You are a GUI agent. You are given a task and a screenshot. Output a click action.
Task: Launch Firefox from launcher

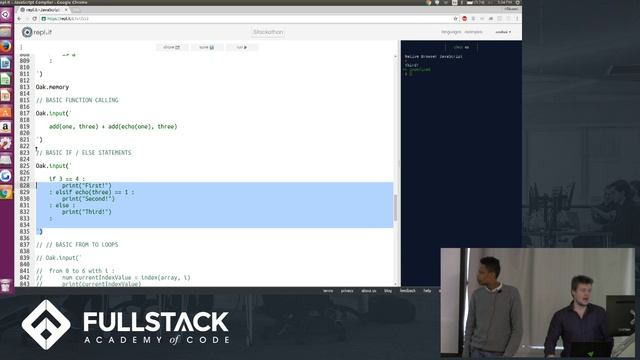(6, 47)
